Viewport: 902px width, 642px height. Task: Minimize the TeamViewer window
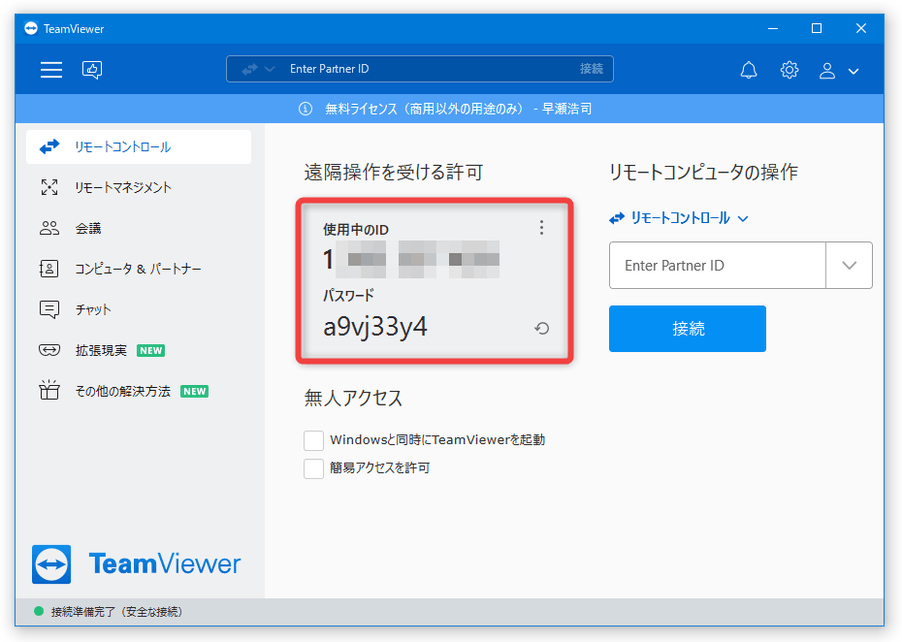tap(773, 28)
